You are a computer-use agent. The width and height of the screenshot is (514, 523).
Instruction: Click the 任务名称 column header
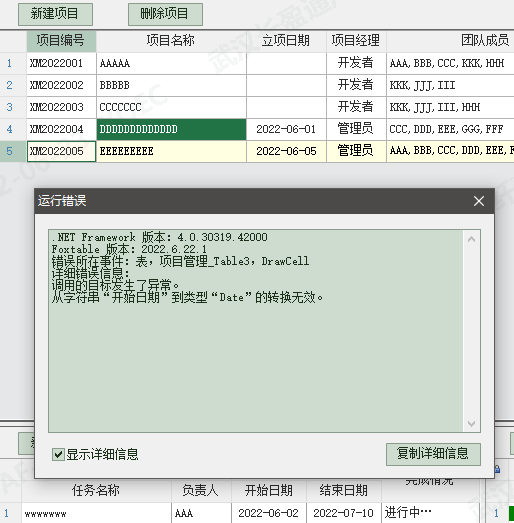[96, 490]
